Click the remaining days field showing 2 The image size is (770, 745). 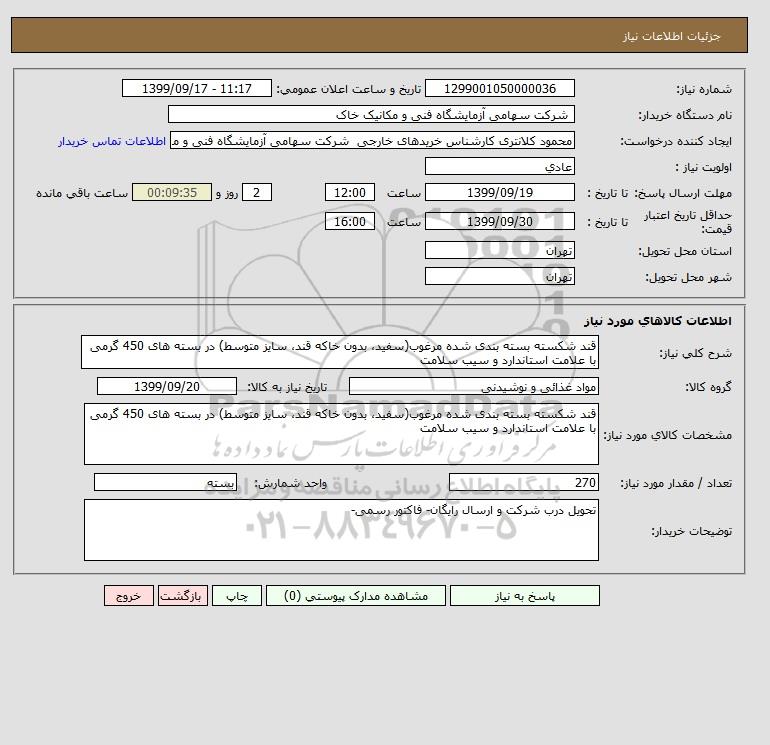[256, 193]
